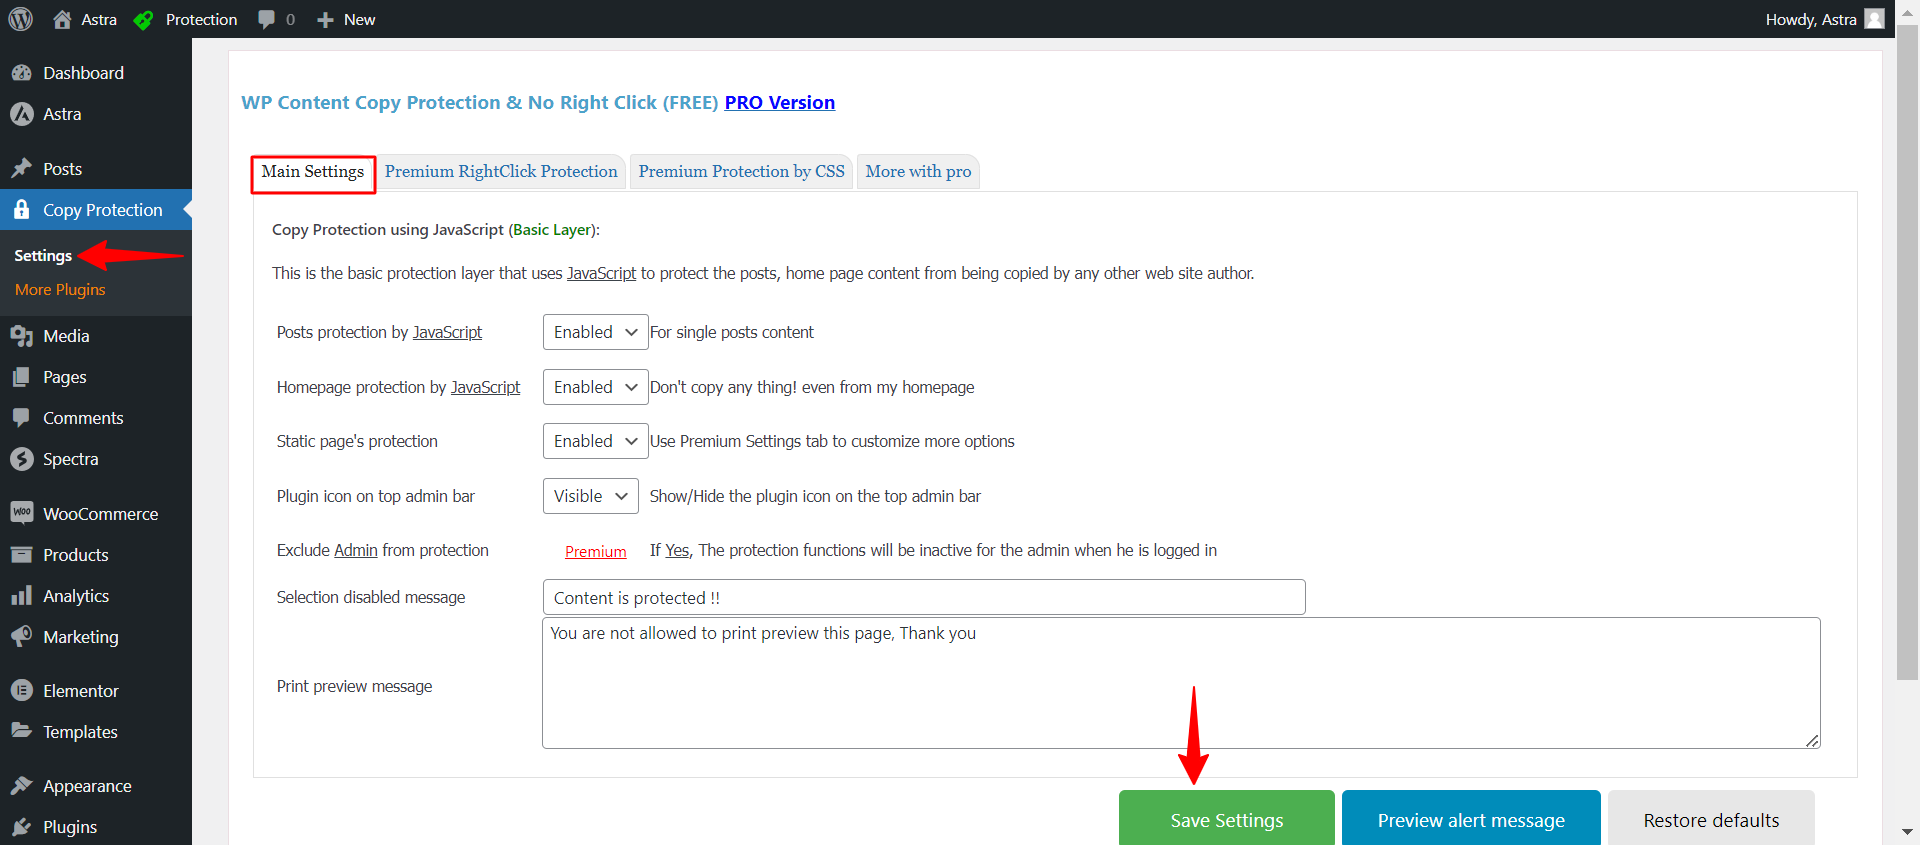
Task: Click the plus icon for New
Action: pyautogui.click(x=325, y=19)
